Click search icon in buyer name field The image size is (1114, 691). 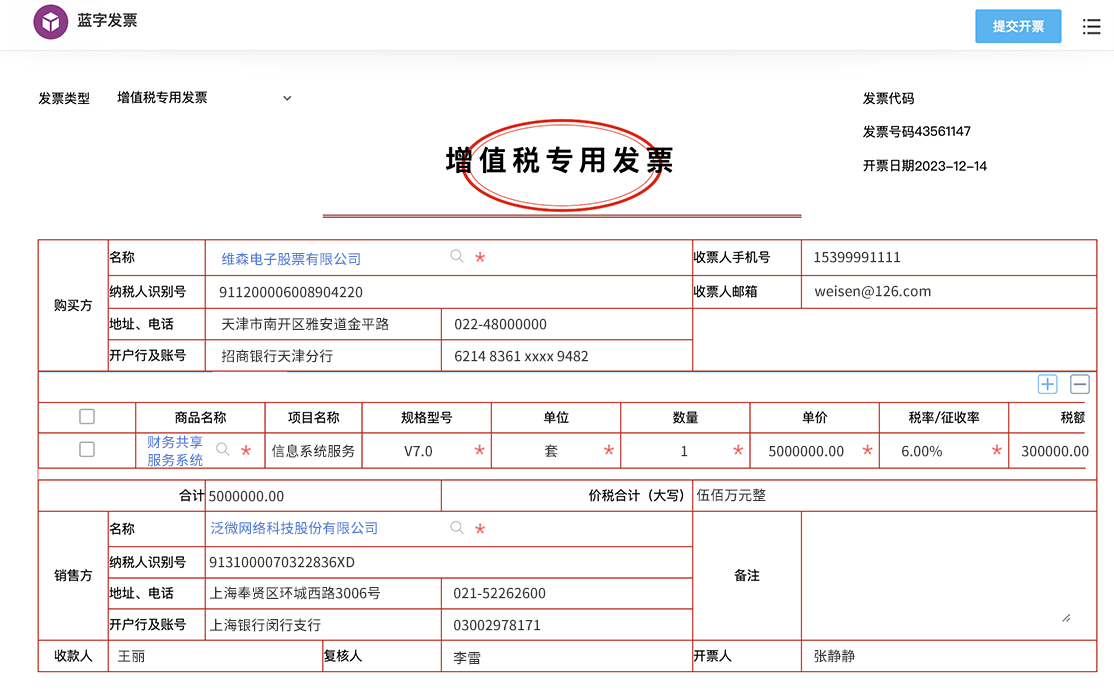tap(457, 257)
